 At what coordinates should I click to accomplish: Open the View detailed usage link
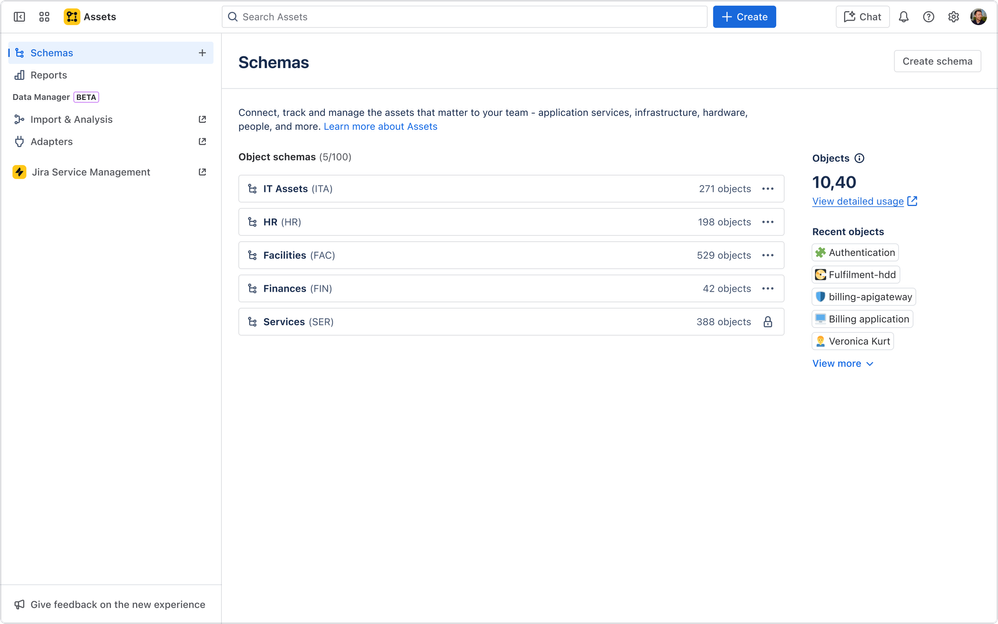[857, 201]
